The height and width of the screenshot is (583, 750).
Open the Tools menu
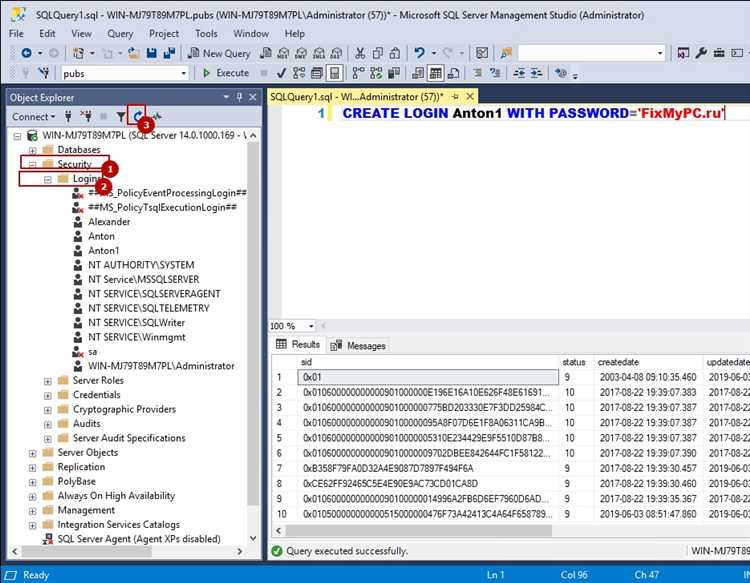206,33
